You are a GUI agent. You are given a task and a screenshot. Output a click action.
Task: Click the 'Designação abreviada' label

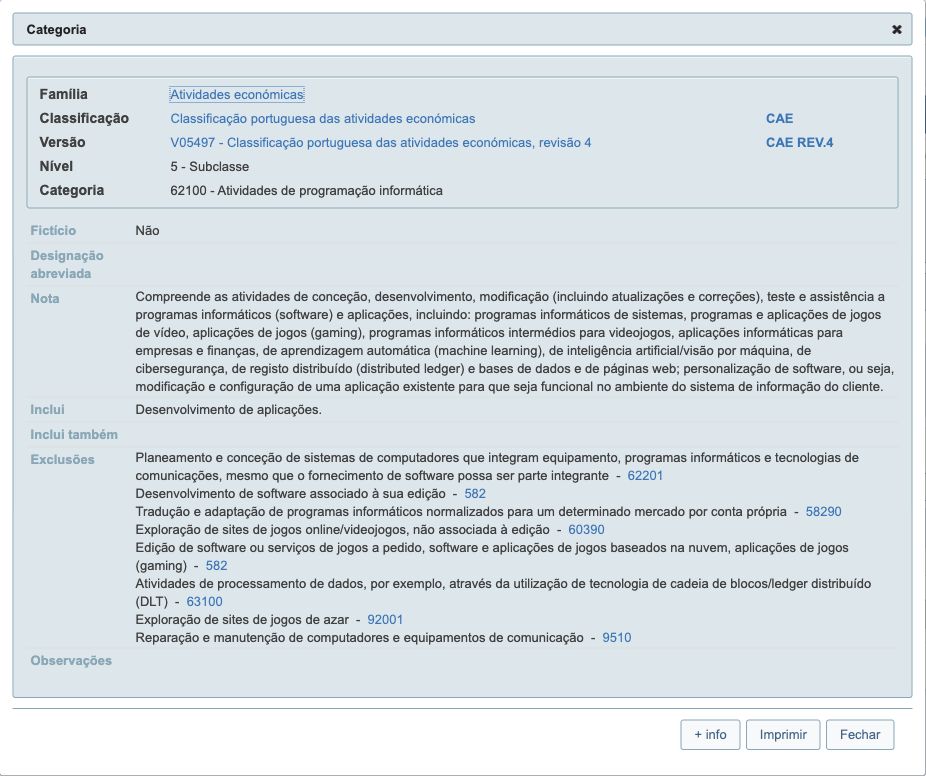(67, 265)
